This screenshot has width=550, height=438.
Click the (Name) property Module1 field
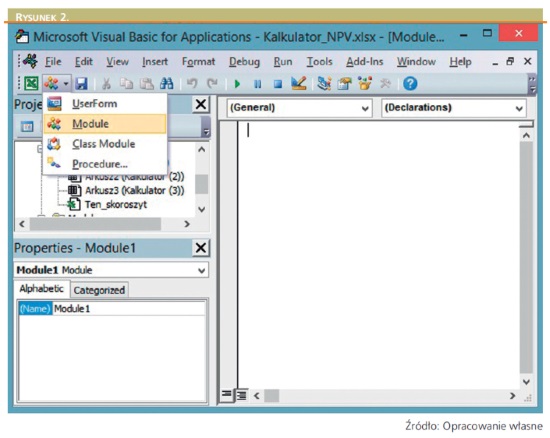pyautogui.click(x=128, y=309)
